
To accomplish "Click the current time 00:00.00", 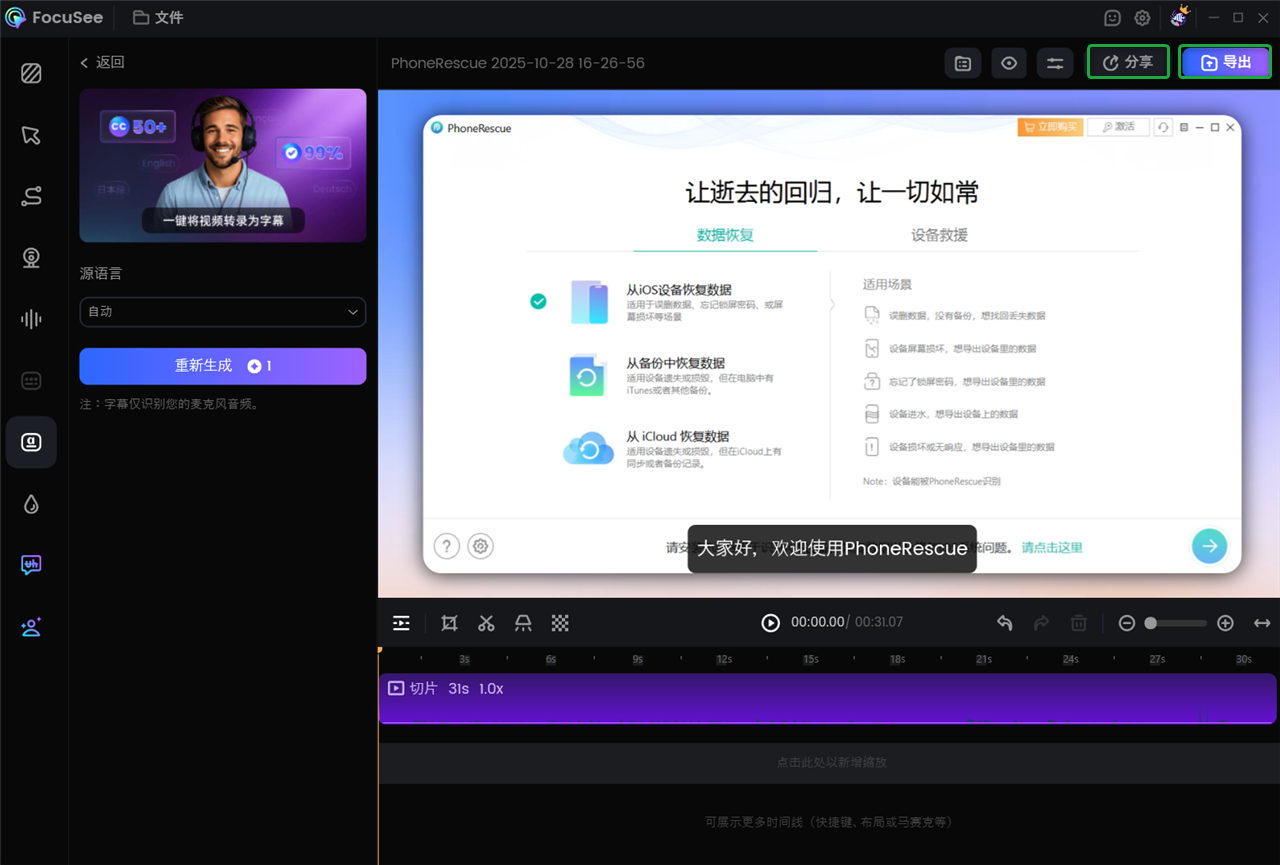I will 818,622.
